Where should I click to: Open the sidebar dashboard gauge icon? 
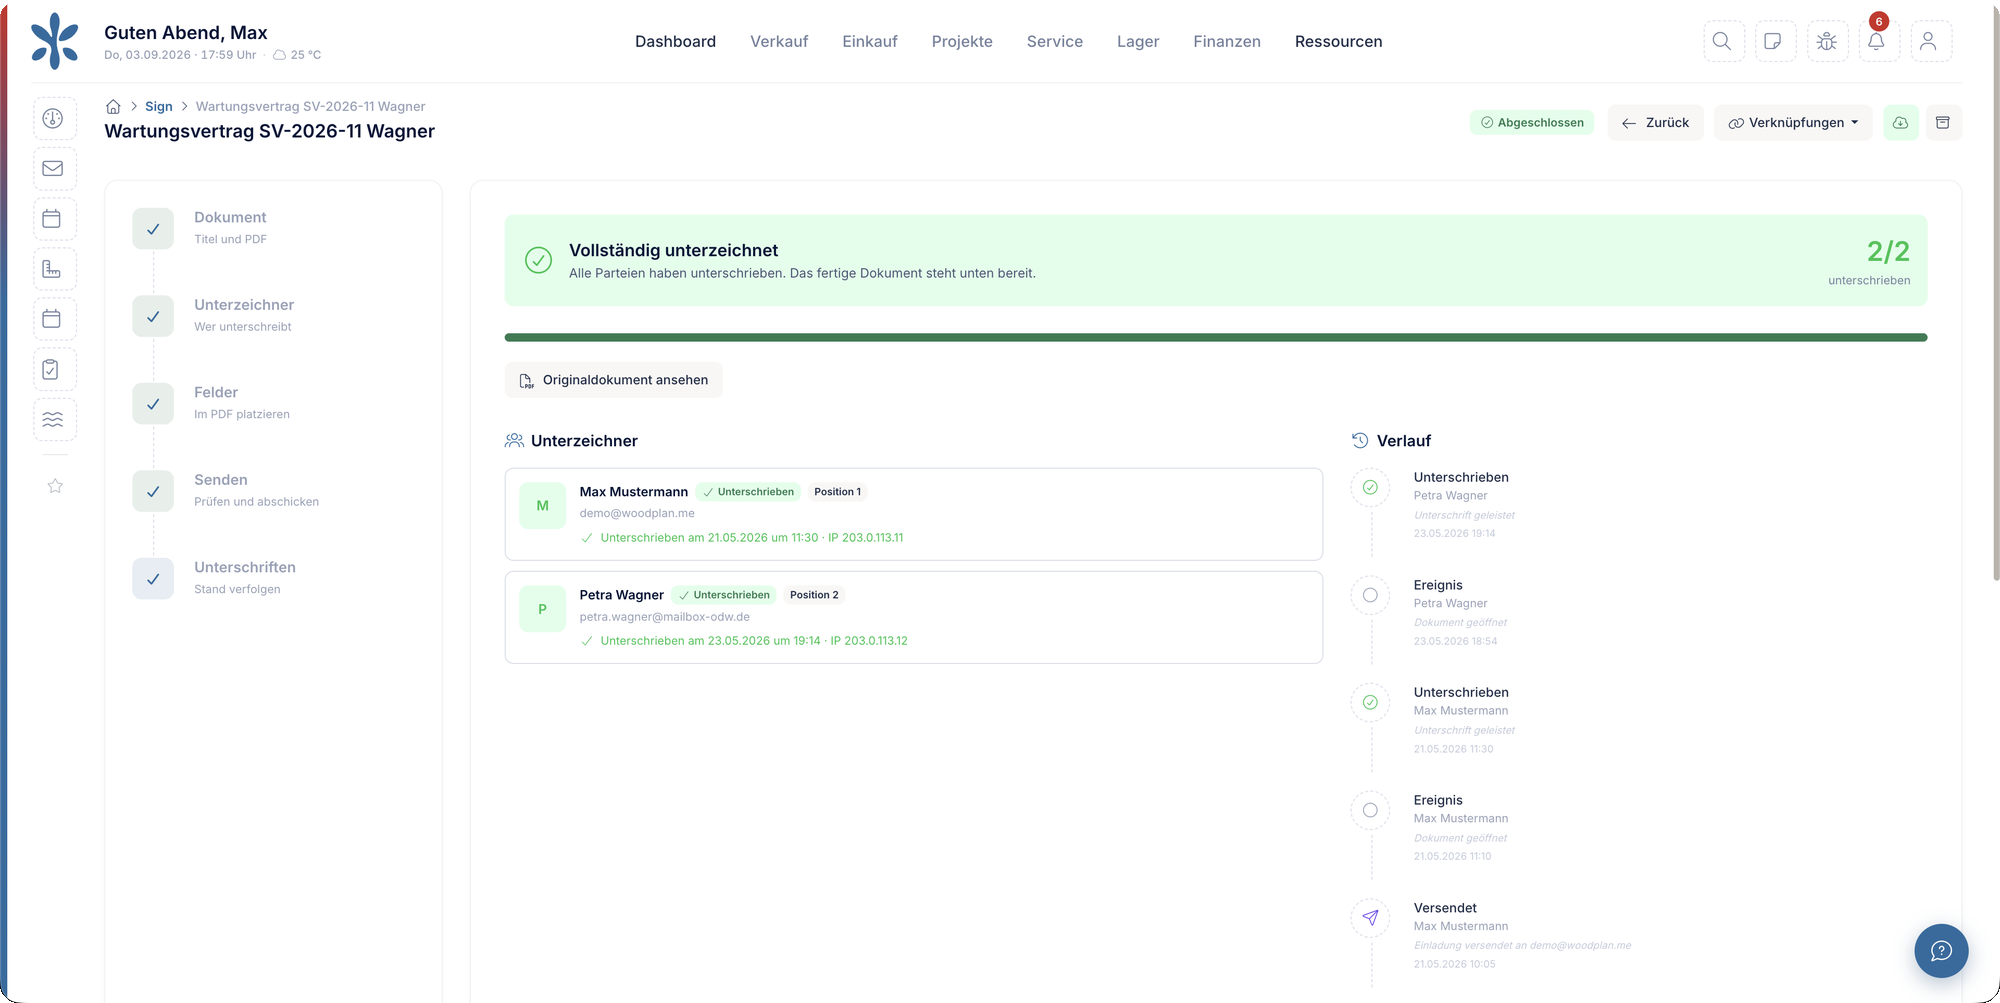53,118
